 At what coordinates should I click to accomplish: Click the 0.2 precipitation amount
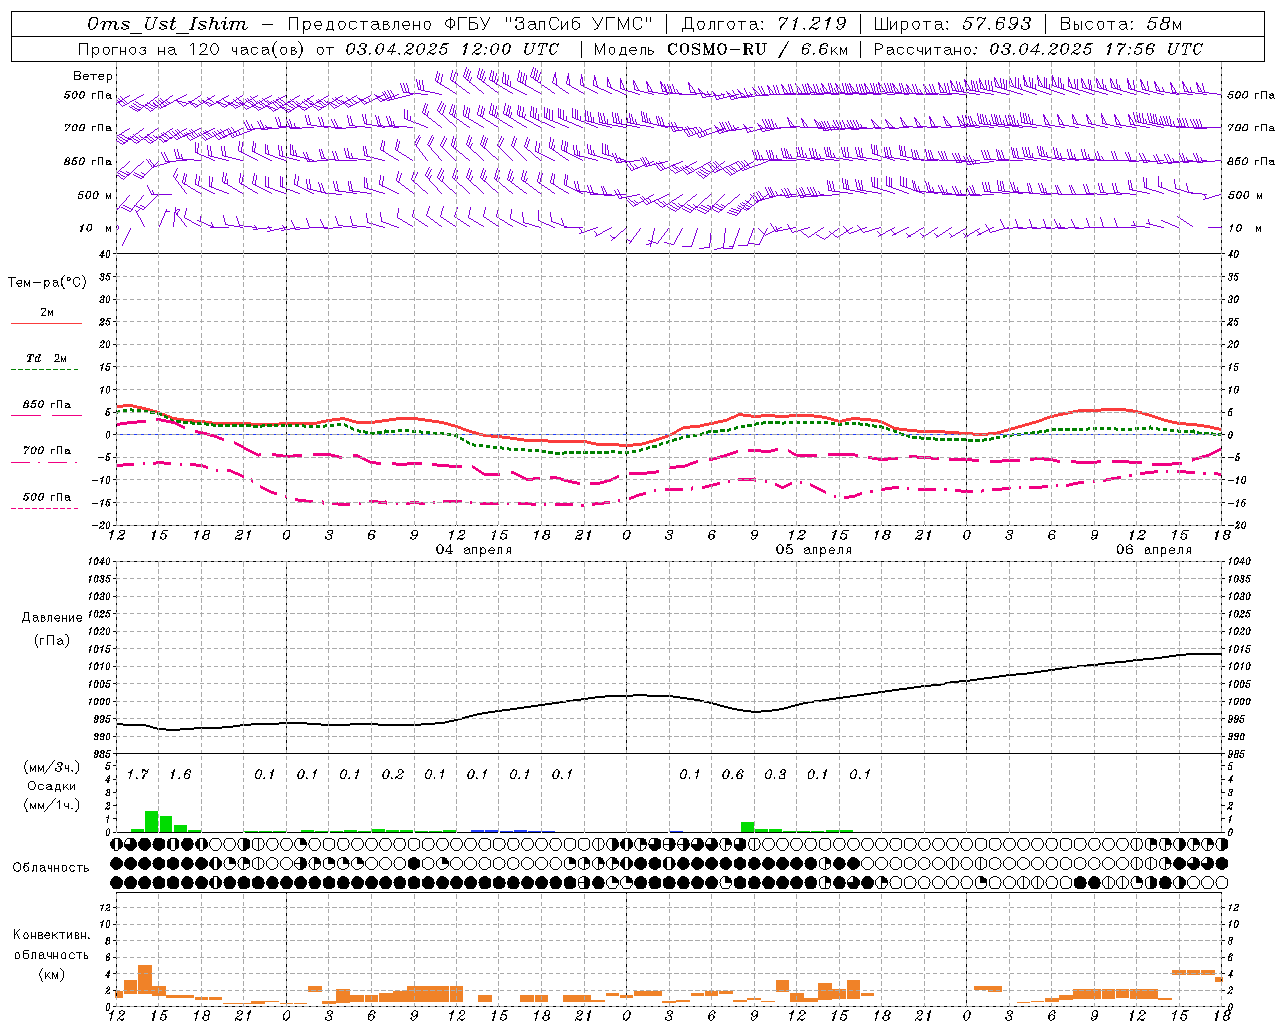[393, 775]
